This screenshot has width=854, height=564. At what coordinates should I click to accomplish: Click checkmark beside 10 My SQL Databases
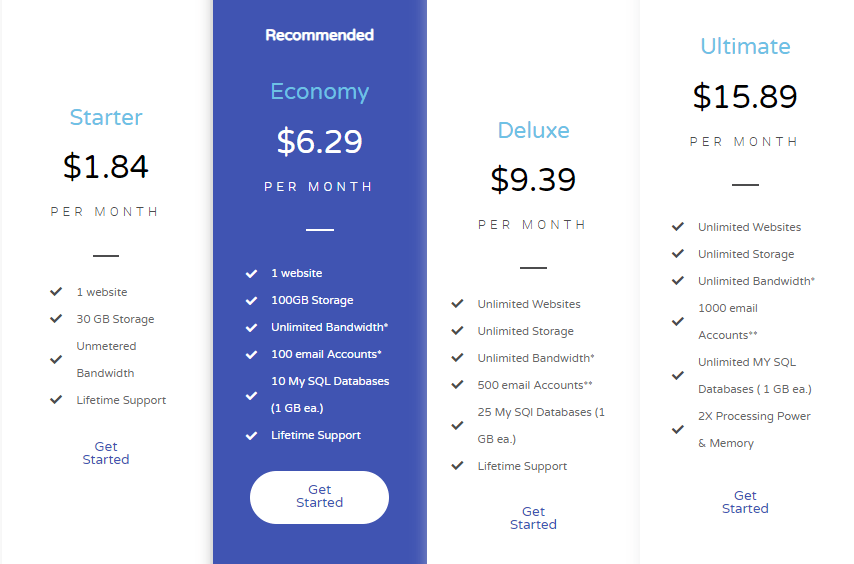click(251, 395)
